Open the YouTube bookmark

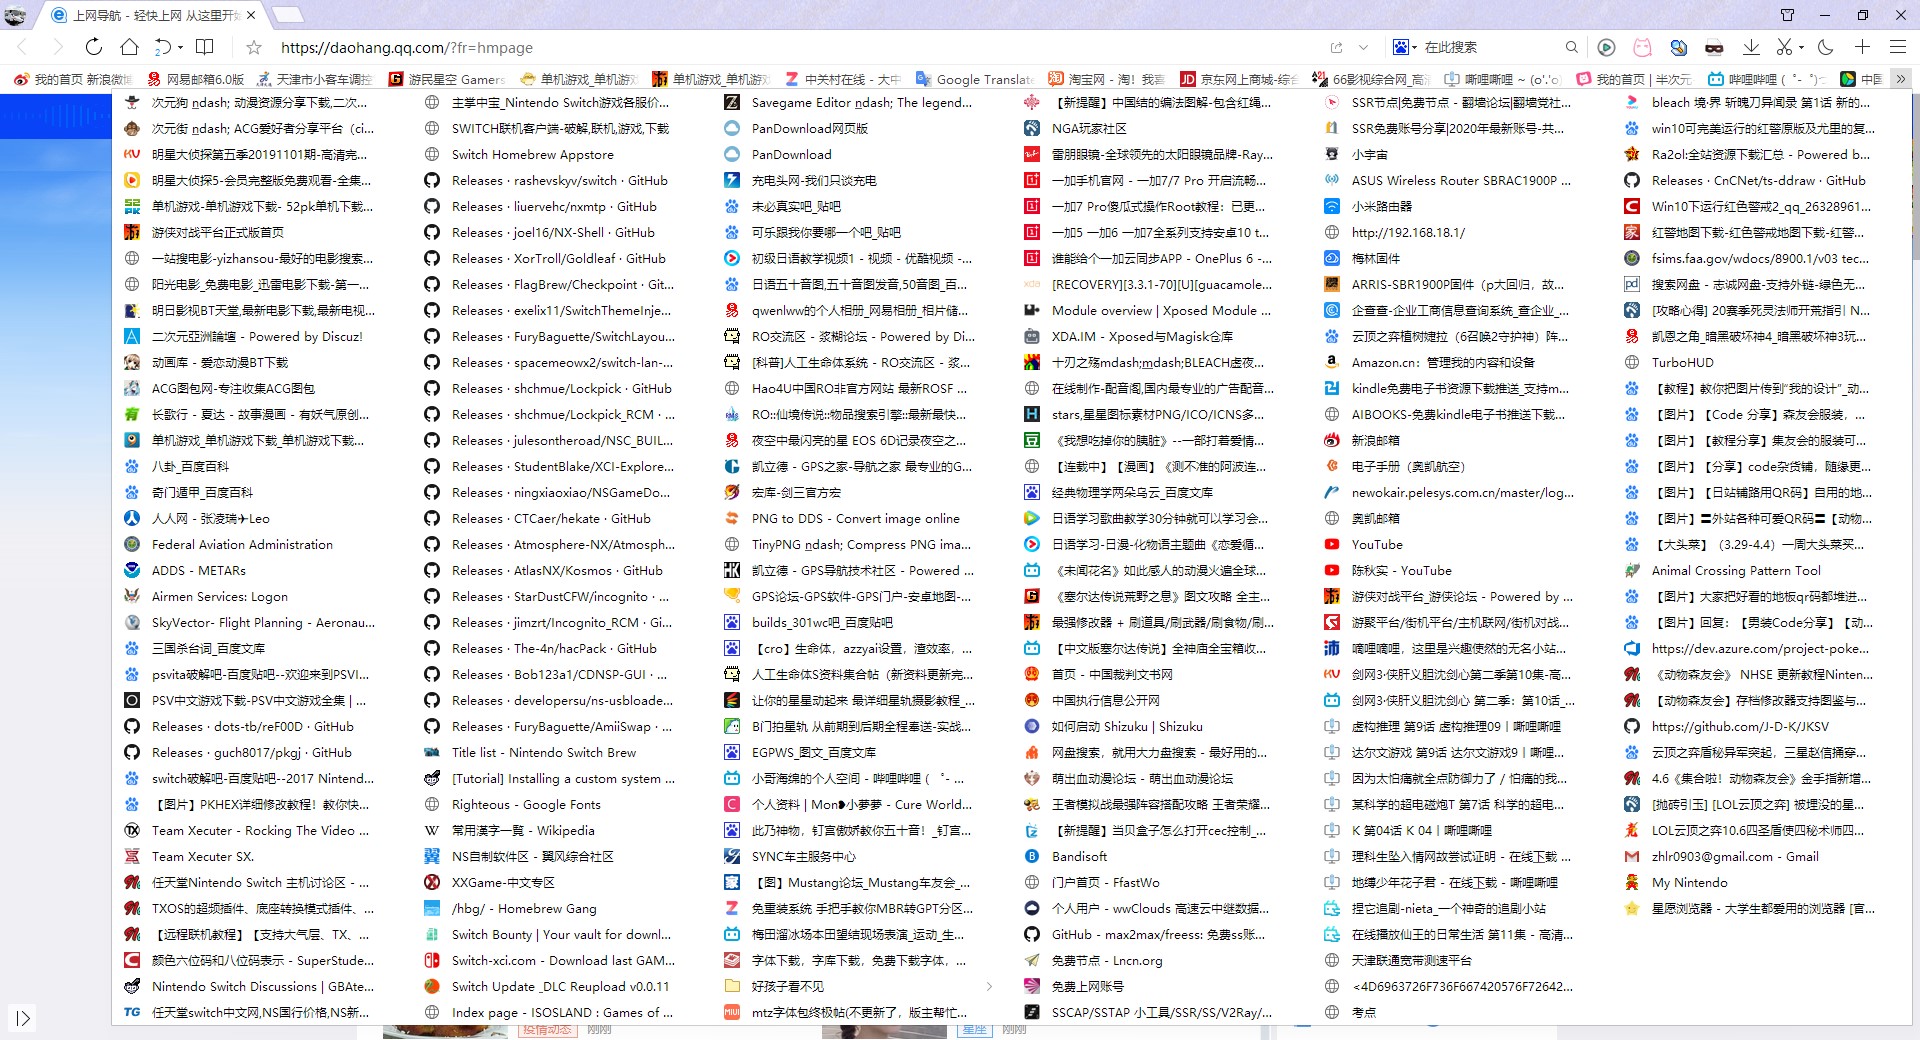point(1364,544)
